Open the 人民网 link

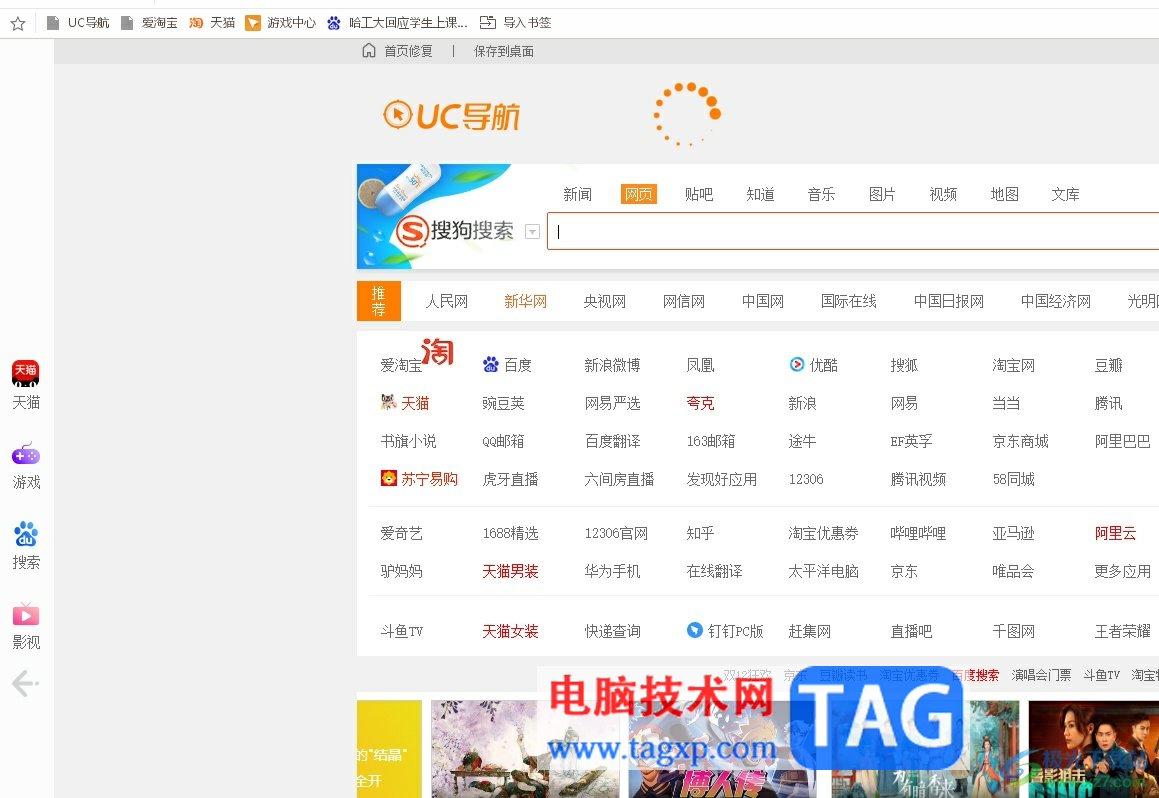point(446,301)
